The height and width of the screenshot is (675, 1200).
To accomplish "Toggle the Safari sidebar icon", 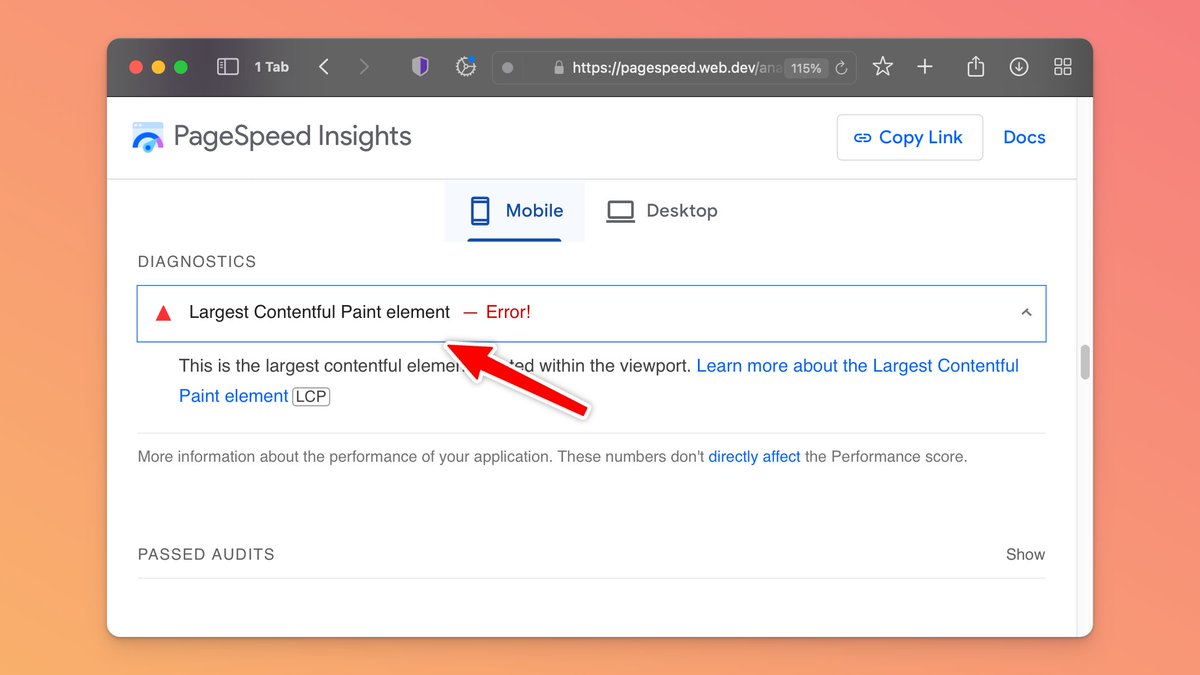I will tap(228, 67).
